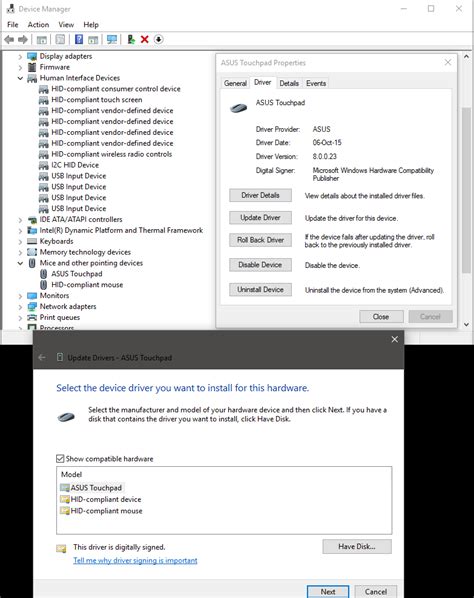Click the Forward arrow in Device Manager toolbar
This screenshot has width=474, height=598.
pos(23,39)
